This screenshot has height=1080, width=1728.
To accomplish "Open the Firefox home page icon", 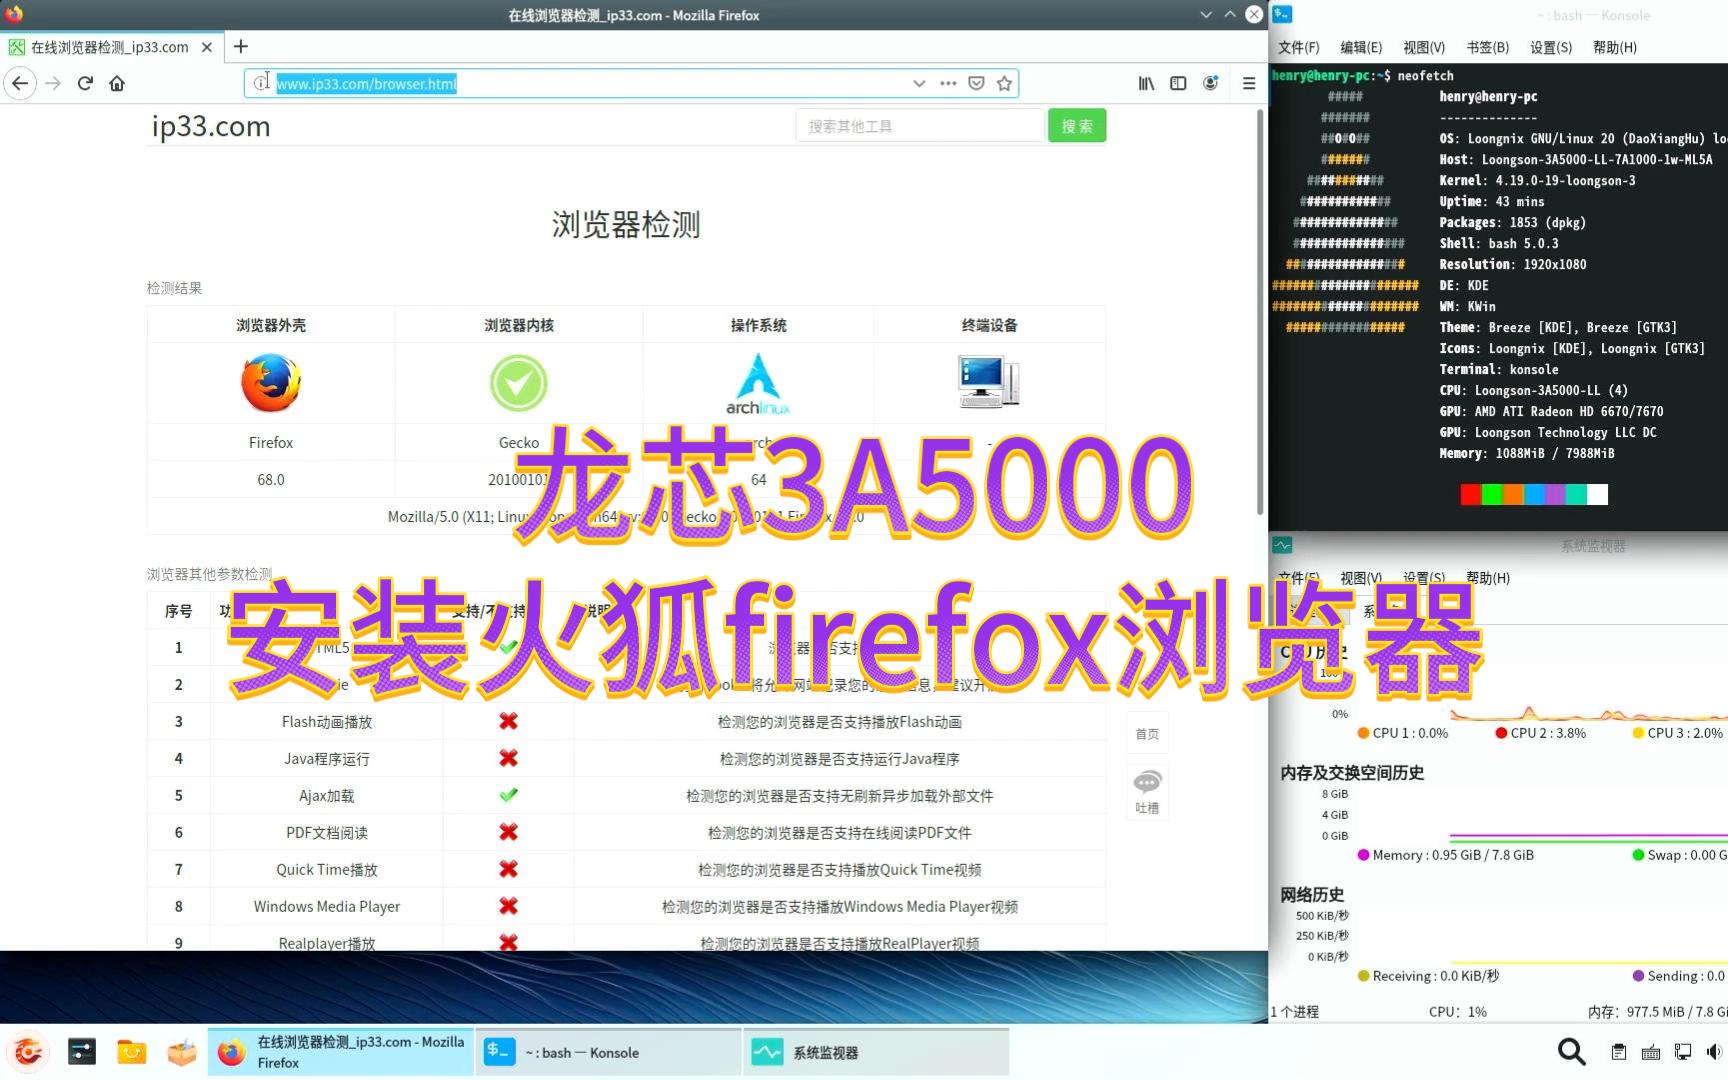I will 117,83.
